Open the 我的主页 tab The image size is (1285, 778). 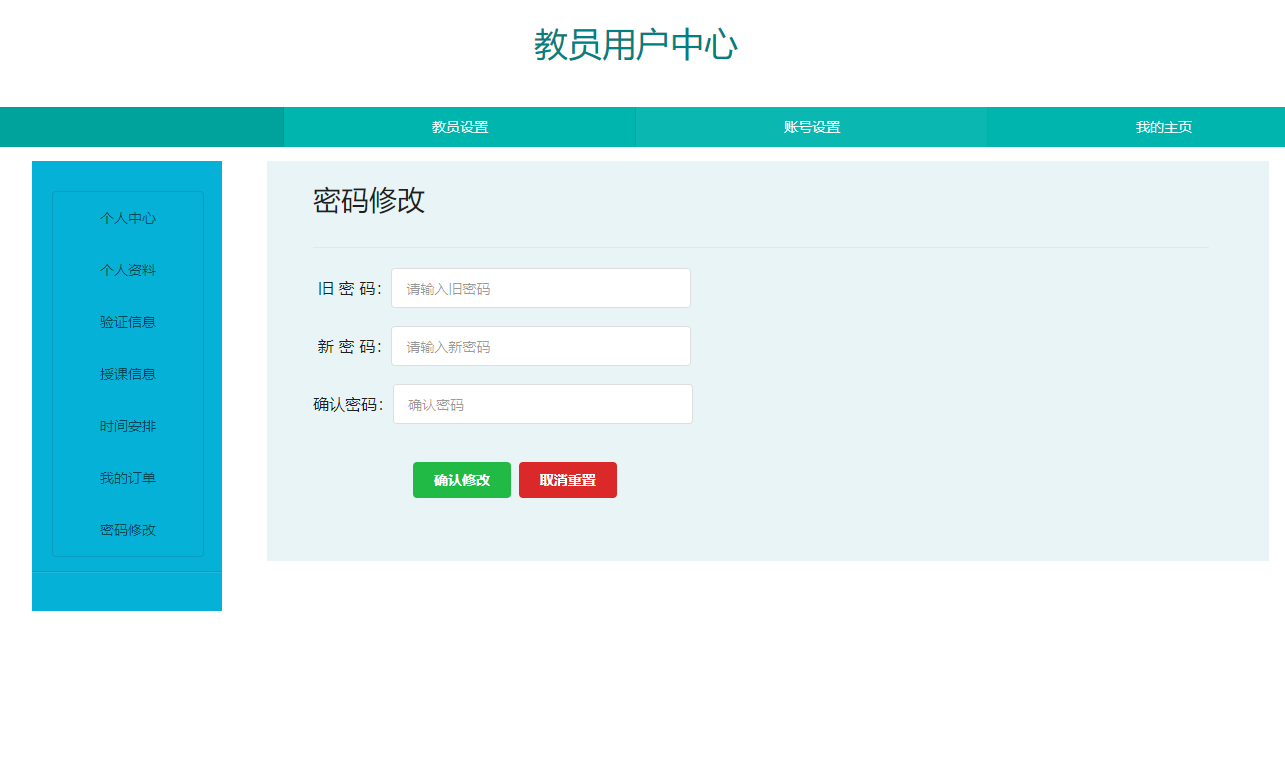pos(1161,127)
